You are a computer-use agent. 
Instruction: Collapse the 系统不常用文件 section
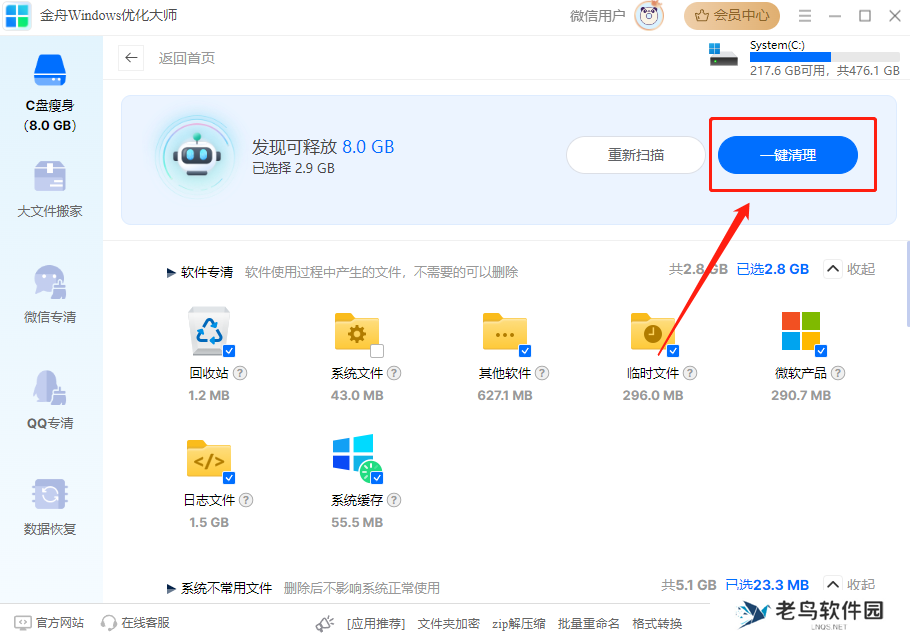point(849,585)
